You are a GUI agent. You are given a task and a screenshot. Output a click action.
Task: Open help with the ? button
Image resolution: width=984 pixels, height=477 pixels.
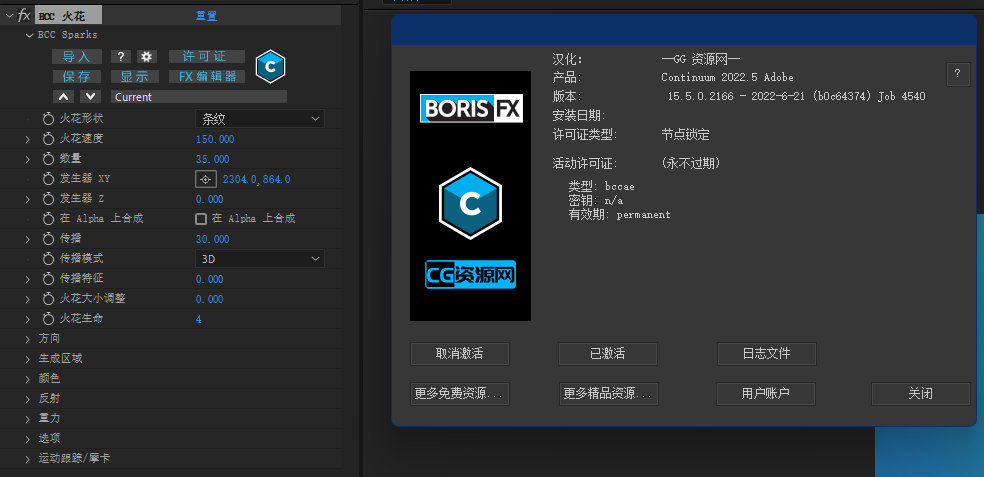click(121, 56)
